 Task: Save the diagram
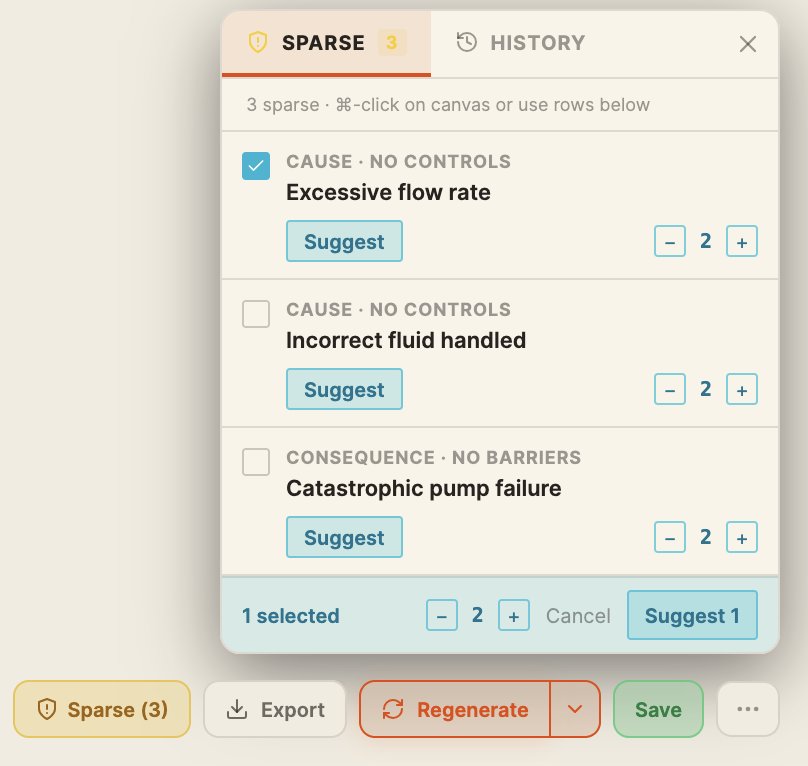658,709
